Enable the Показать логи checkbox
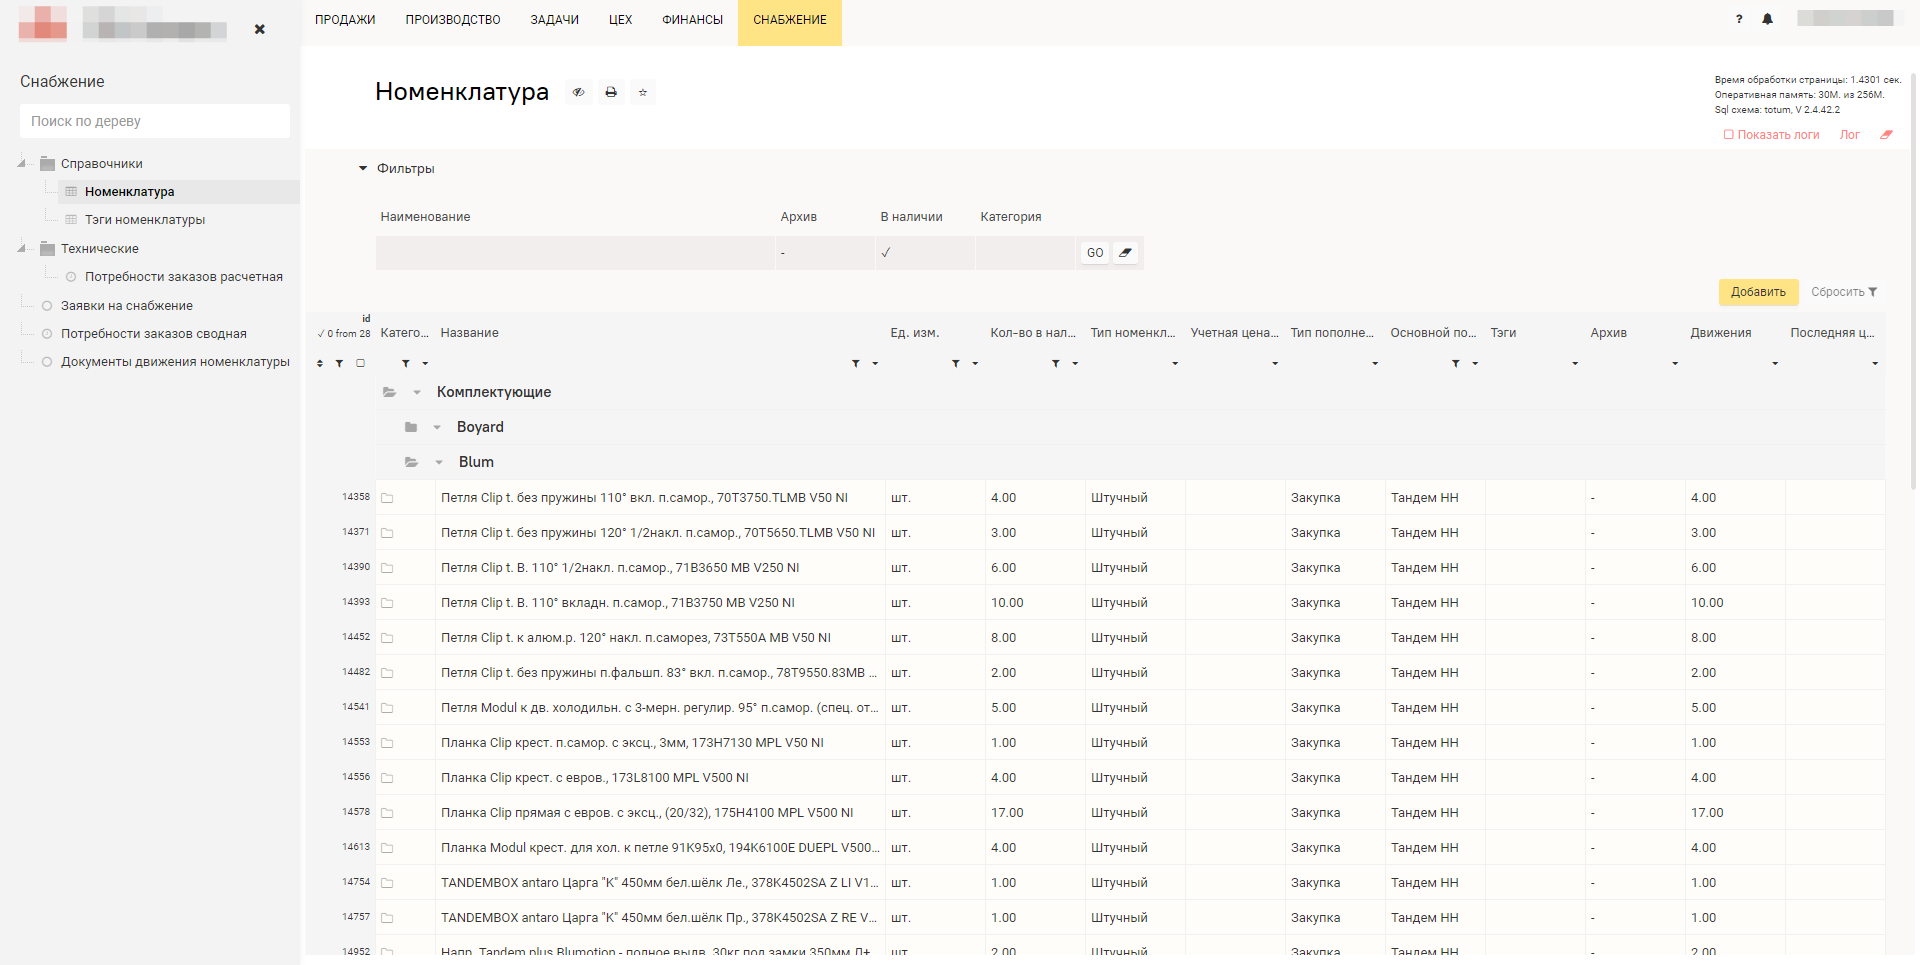The height and width of the screenshot is (965, 1920). (1728, 135)
